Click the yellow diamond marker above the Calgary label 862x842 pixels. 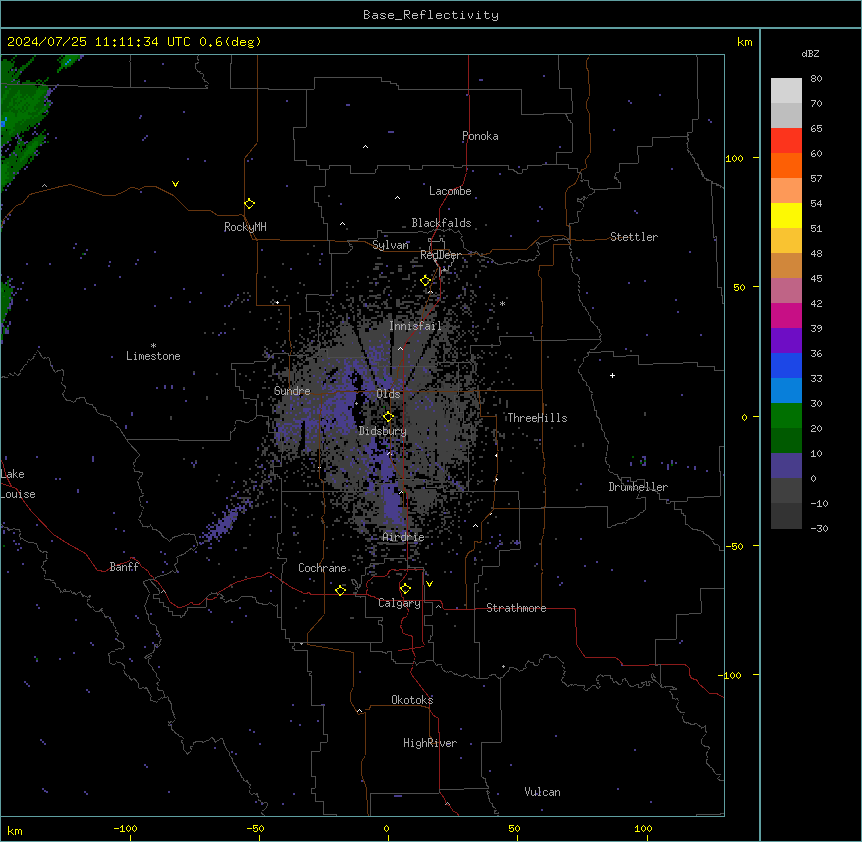(405, 589)
